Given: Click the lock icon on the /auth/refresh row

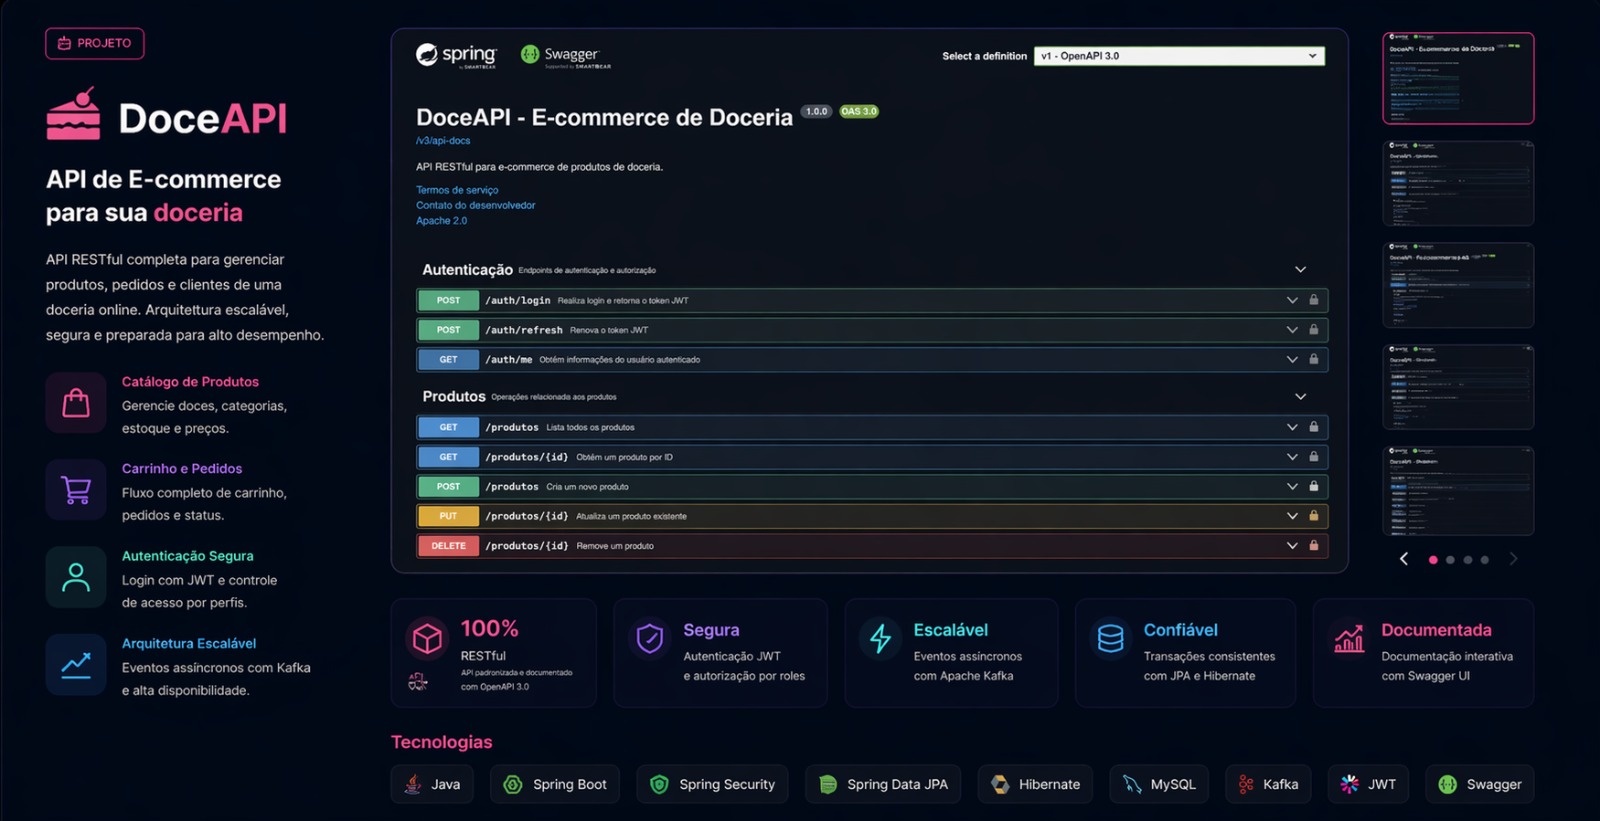Looking at the screenshot, I should pyautogui.click(x=1314, y=330).
